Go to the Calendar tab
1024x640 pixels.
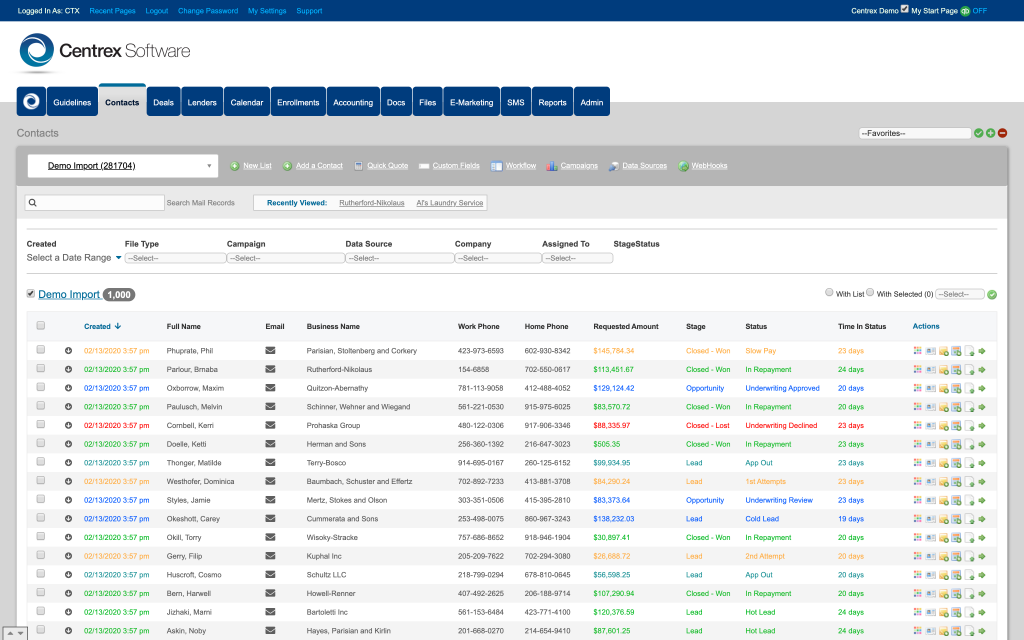click(247, 102)
